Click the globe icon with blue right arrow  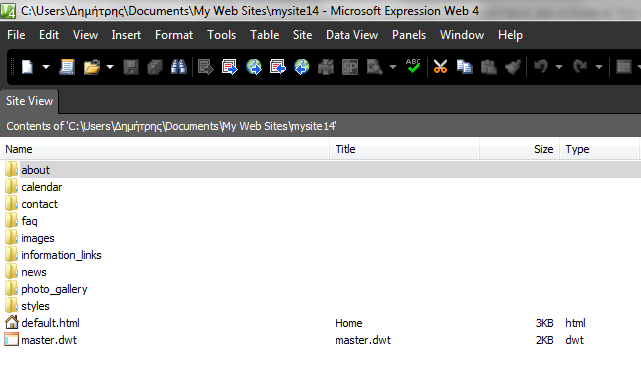click(253, 67)
